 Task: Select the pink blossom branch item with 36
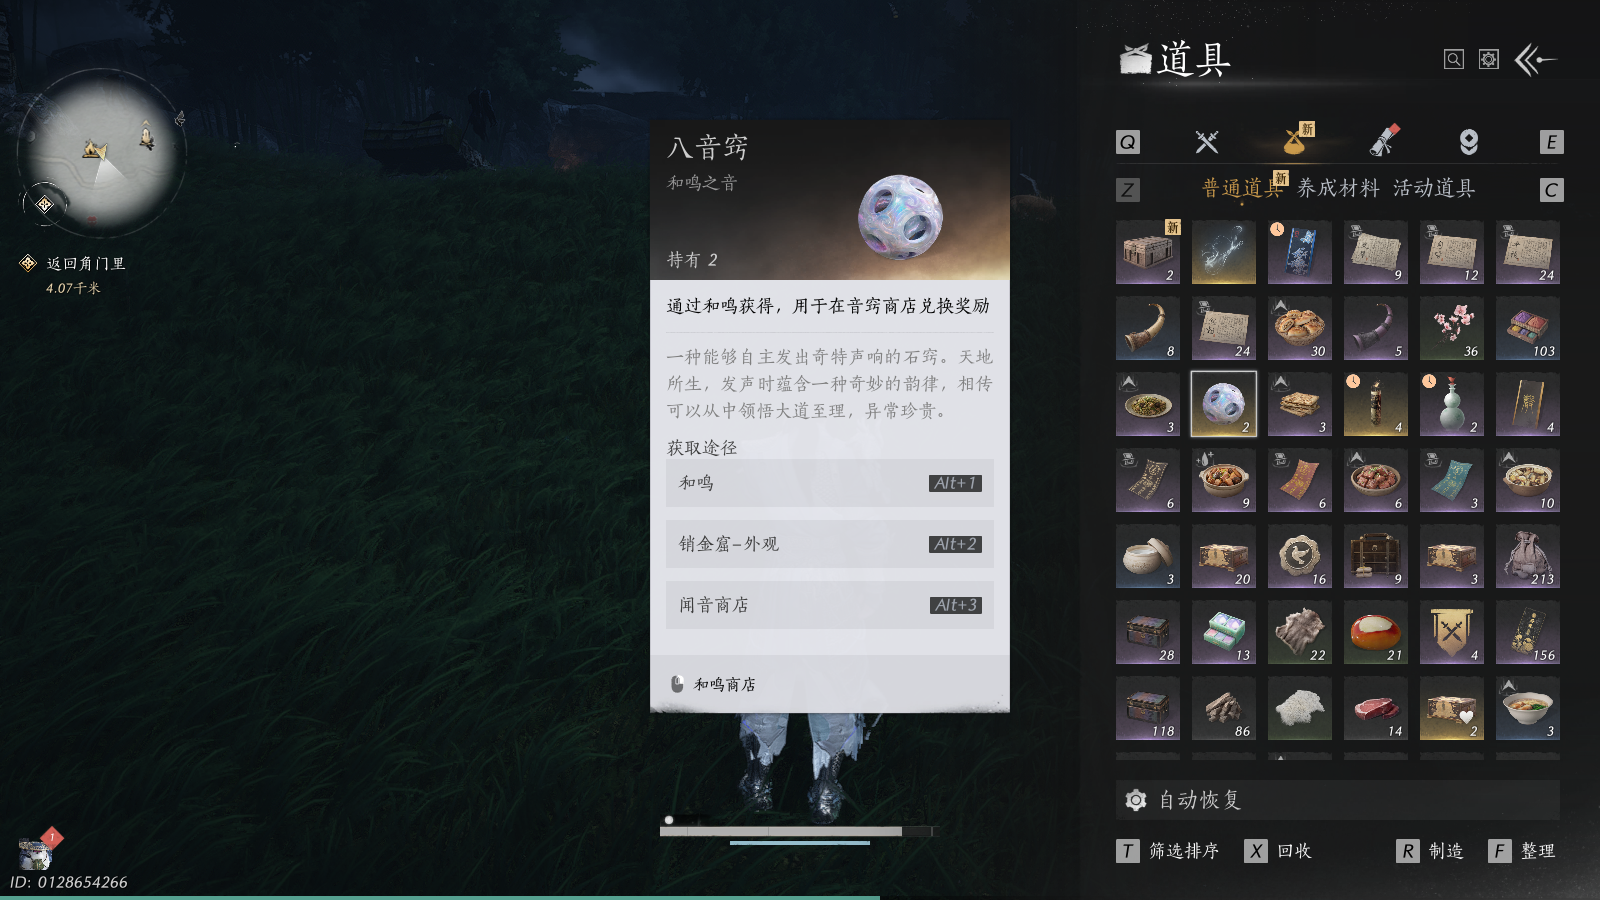click(x=1452, y=328)
